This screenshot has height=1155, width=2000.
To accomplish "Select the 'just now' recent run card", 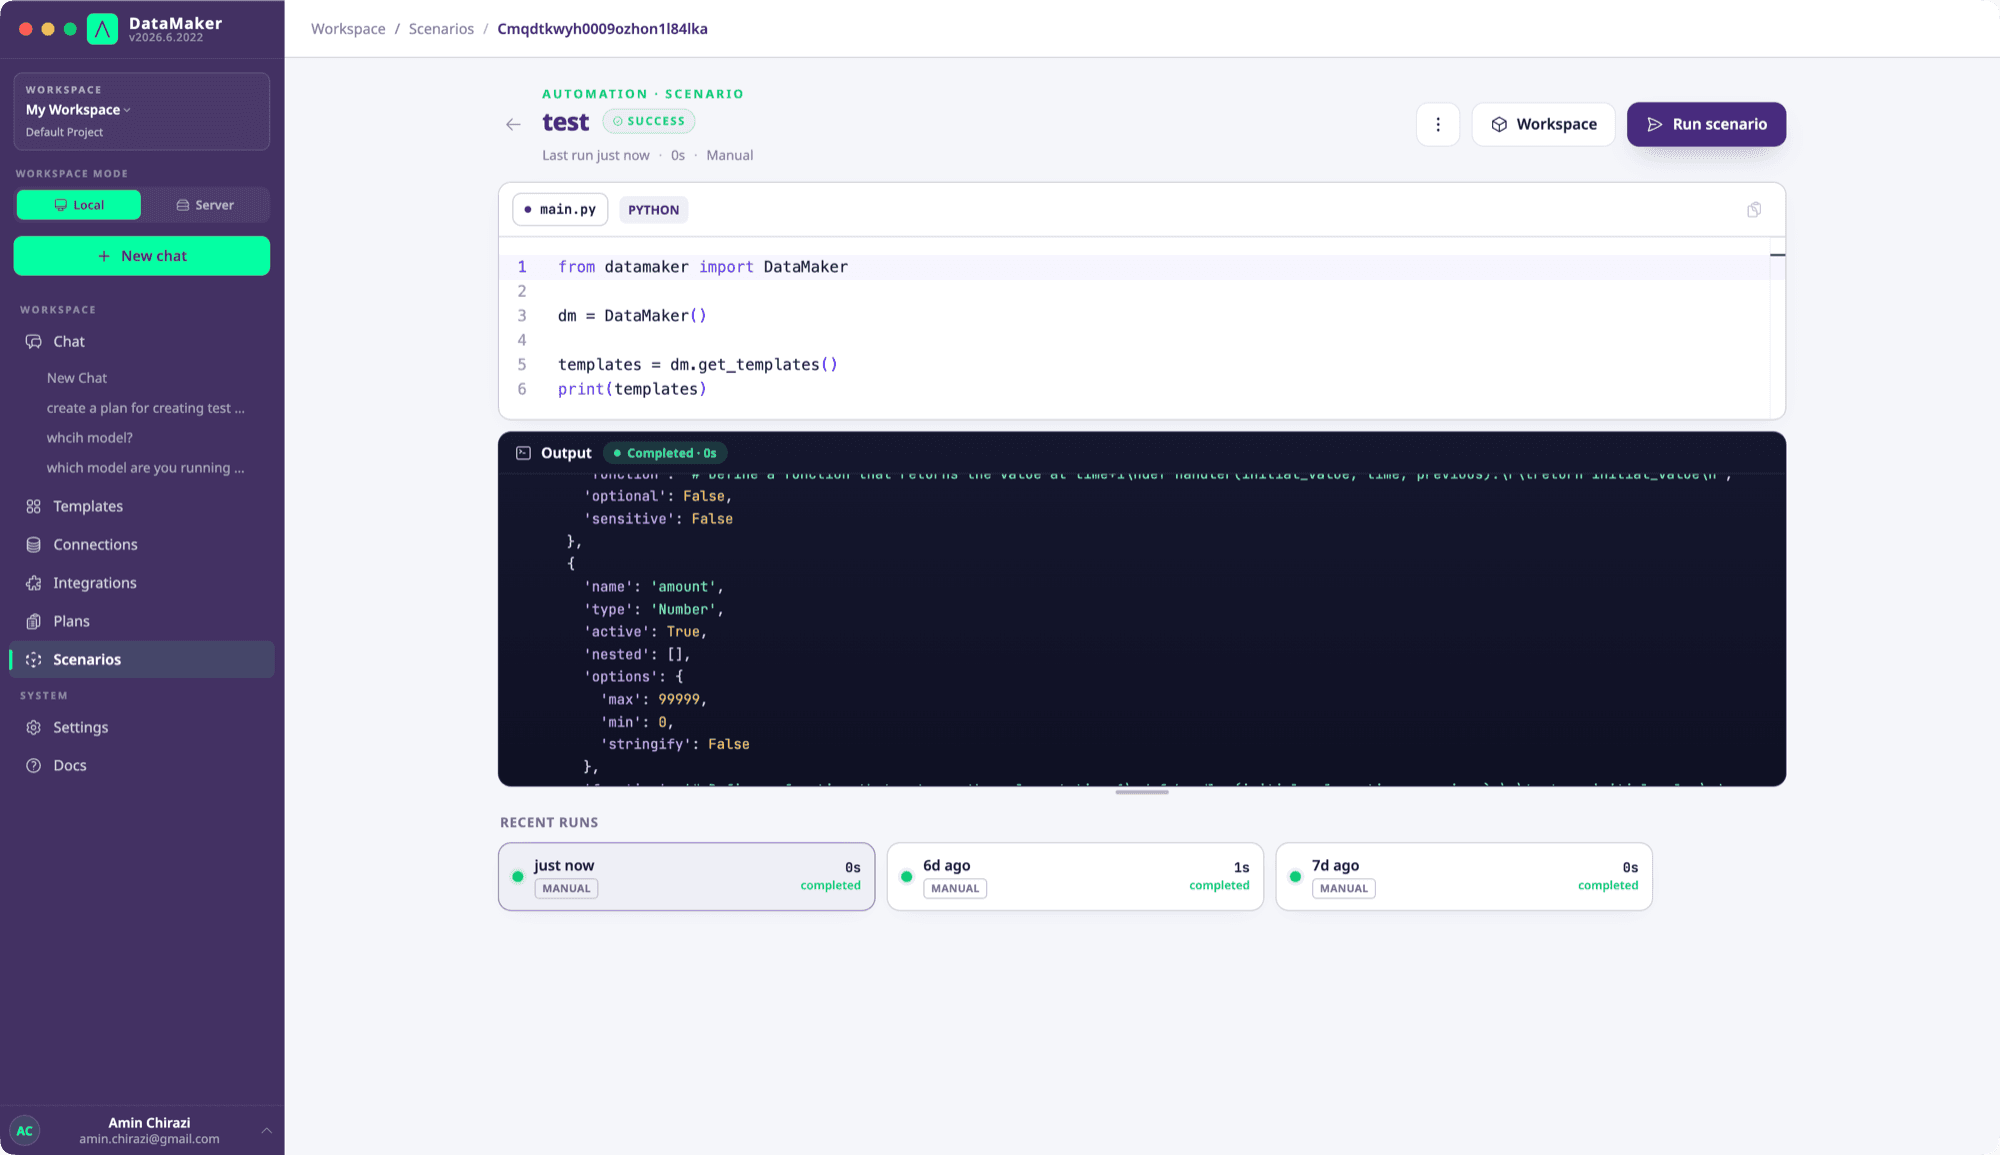I will click(x=687, y=877).
